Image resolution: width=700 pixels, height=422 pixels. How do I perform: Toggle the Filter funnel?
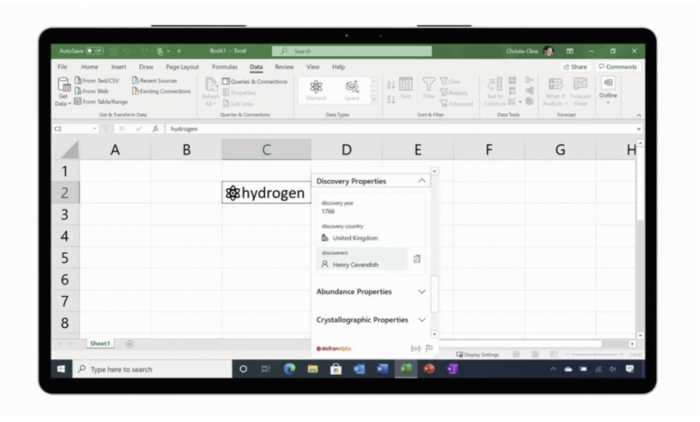pyautogui.click(x=429, y=88)
